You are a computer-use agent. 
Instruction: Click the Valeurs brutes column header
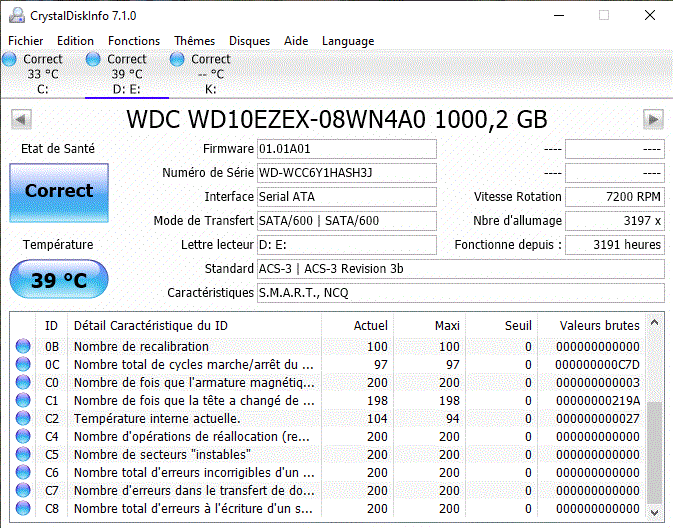pyautogui.click(x=592, y=326)
